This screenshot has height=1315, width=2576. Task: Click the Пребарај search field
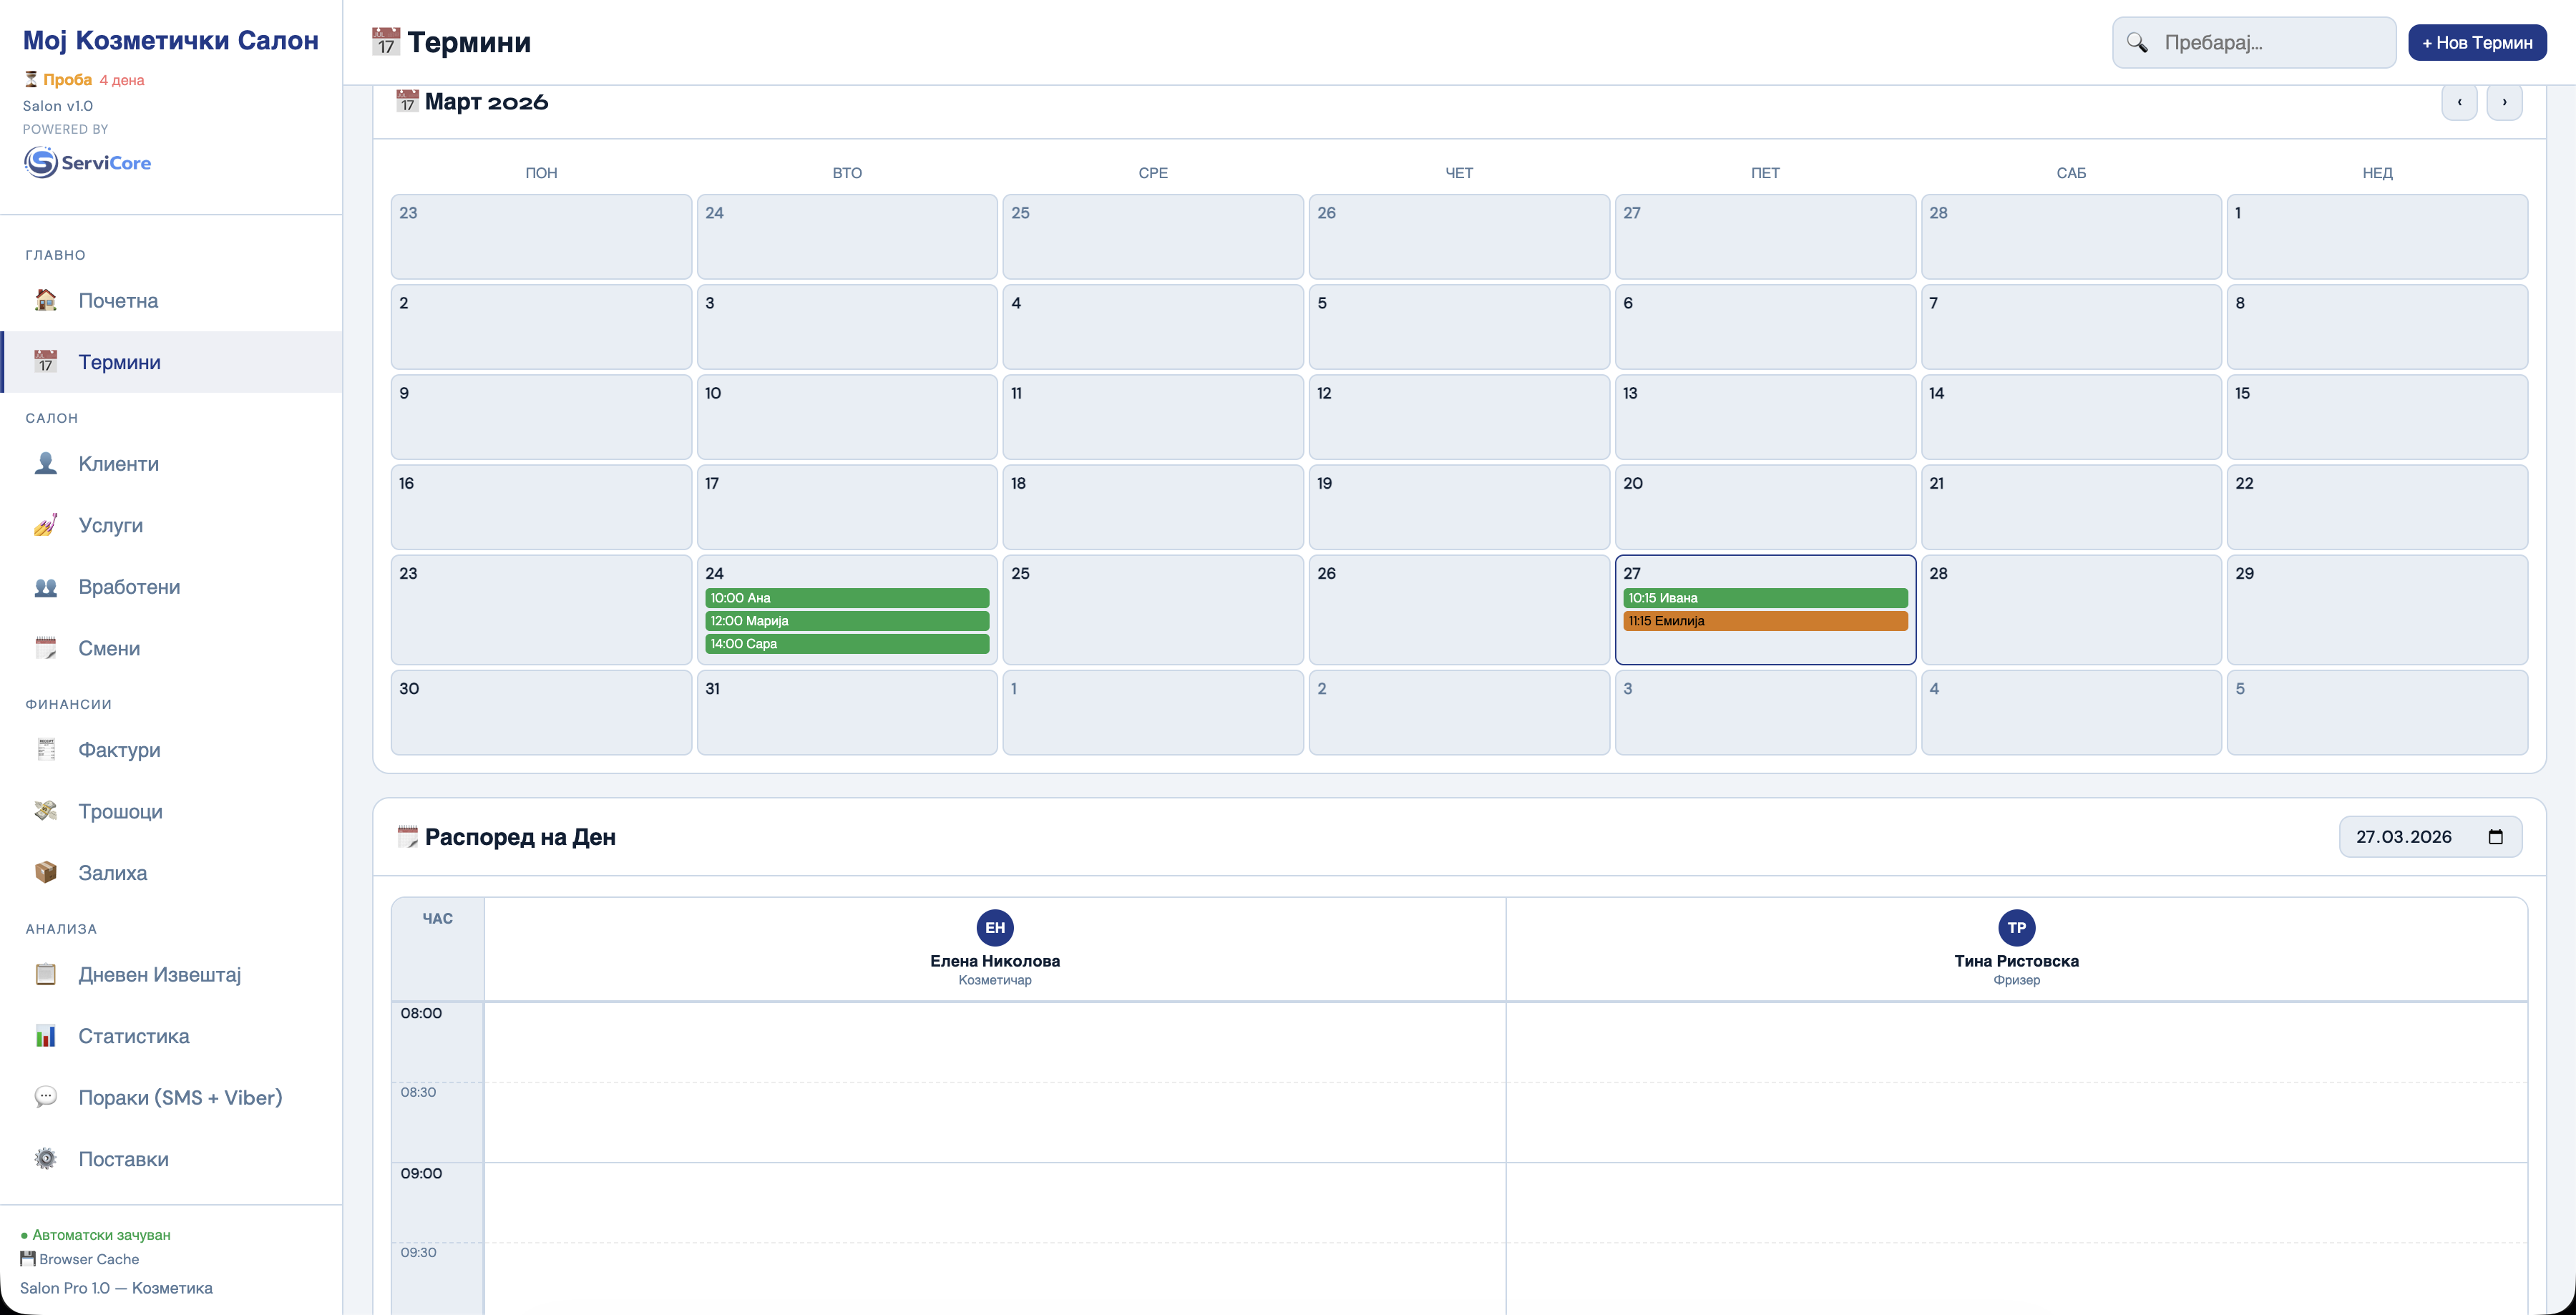(x=2254, y=42)
